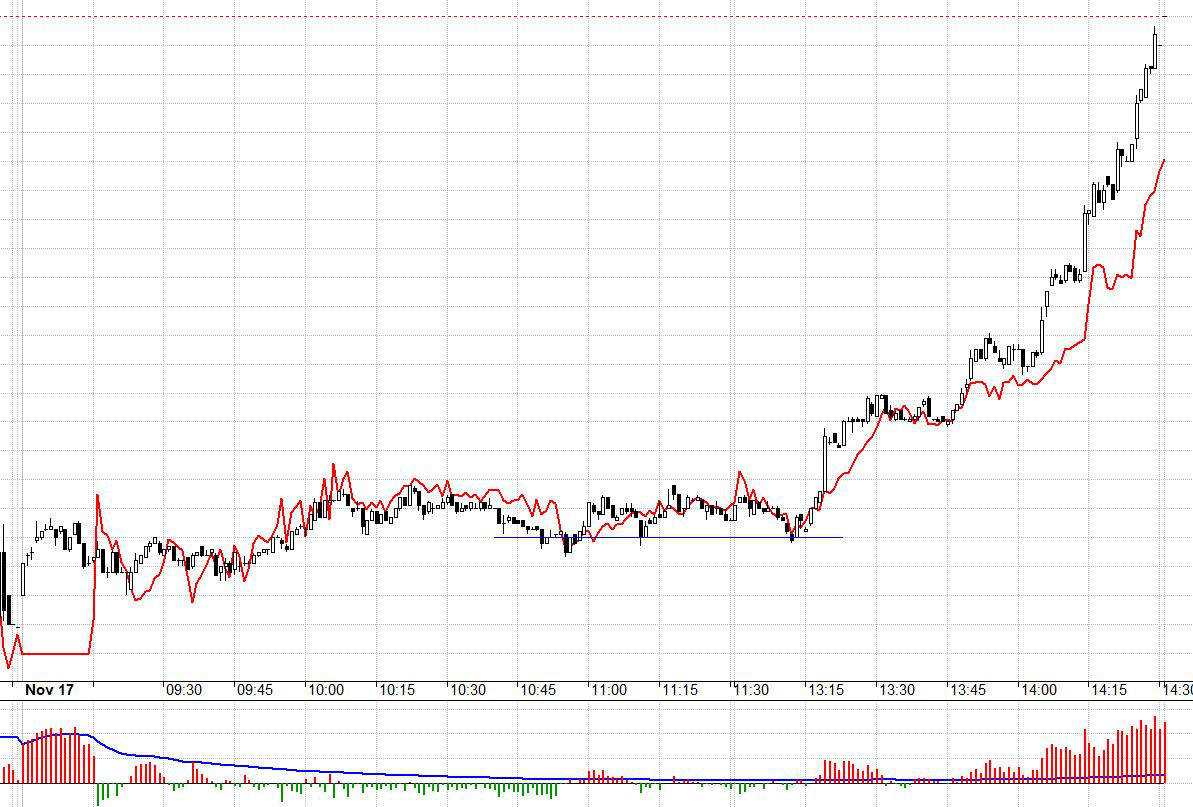This screenshot has height=807, width=1193.
Task: Click the 10:45 time axis label
Action: point(538,690)
